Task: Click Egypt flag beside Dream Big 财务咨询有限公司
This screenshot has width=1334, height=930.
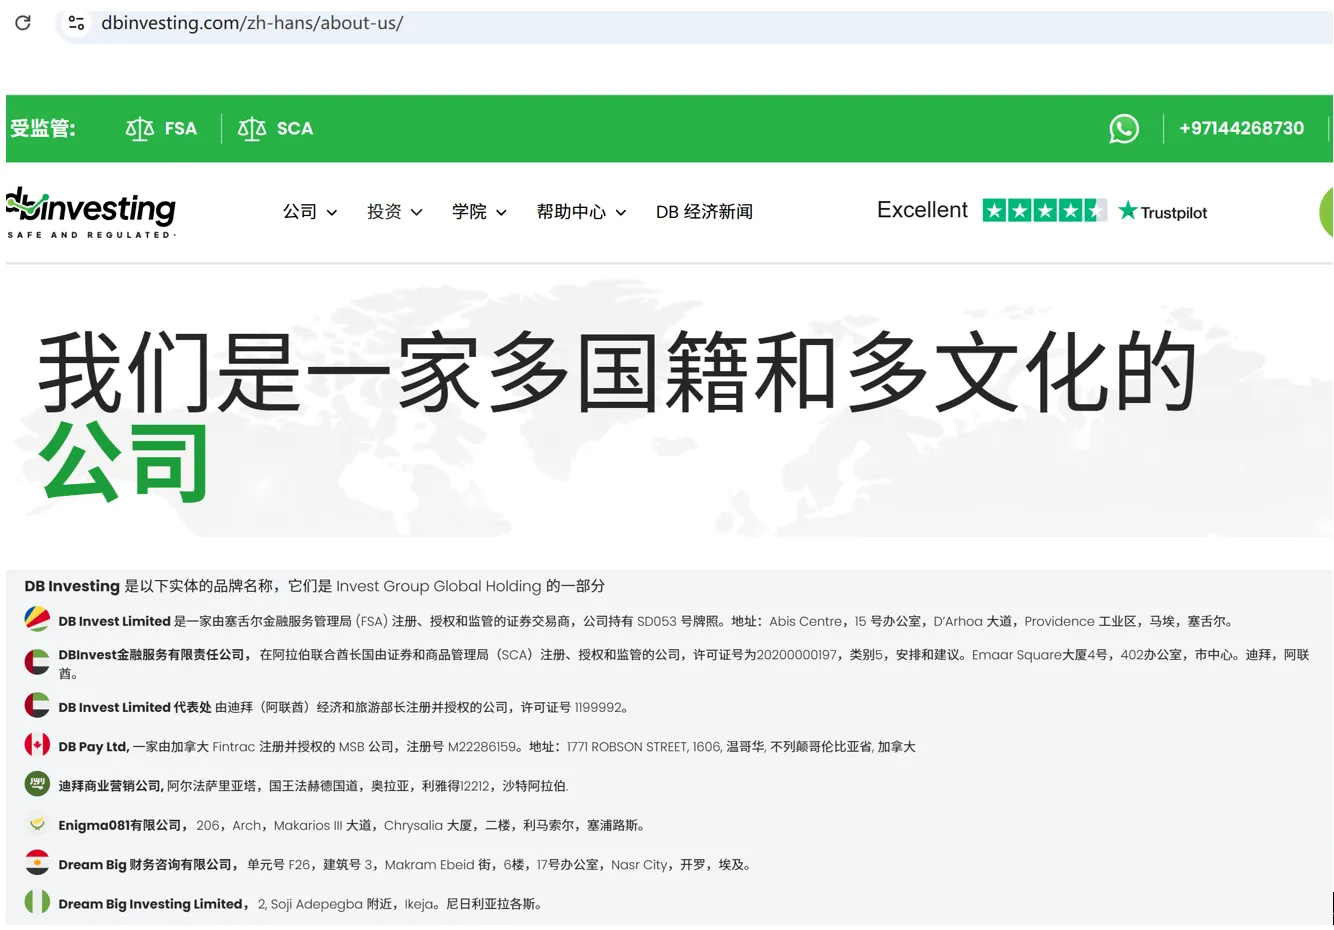Action: [x=37, y=862]
